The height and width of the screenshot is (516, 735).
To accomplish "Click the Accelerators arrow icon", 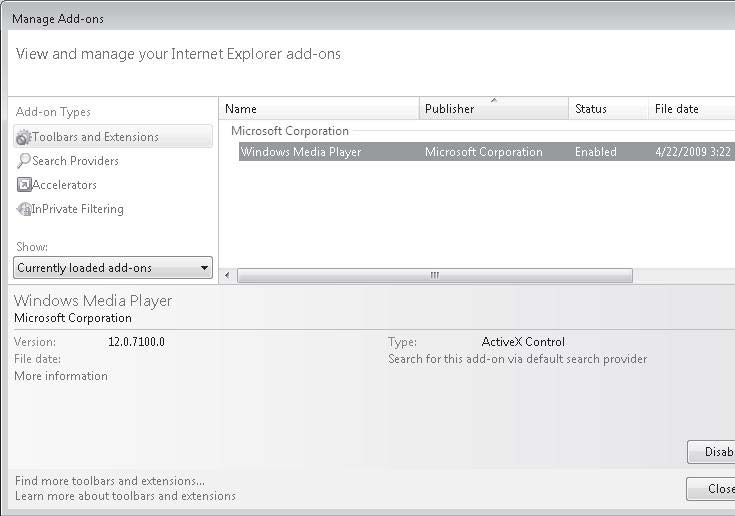I will point(24,185).
